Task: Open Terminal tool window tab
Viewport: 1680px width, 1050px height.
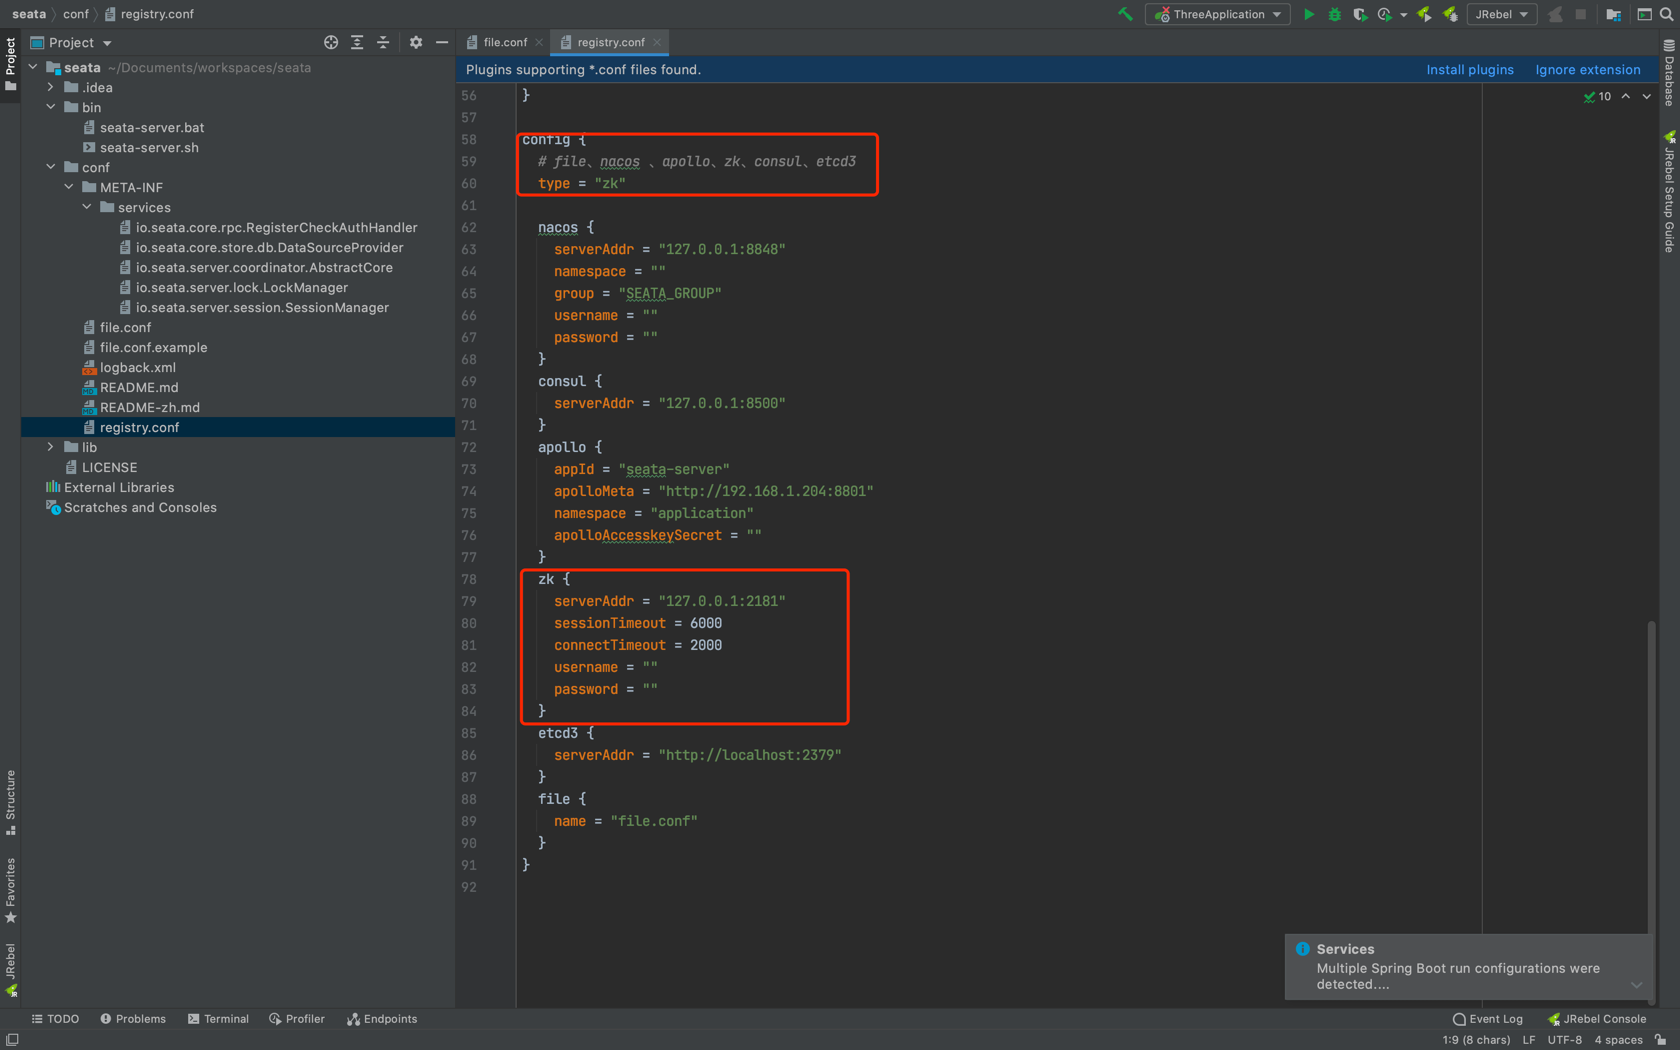Action: [x=218, y=1019]
